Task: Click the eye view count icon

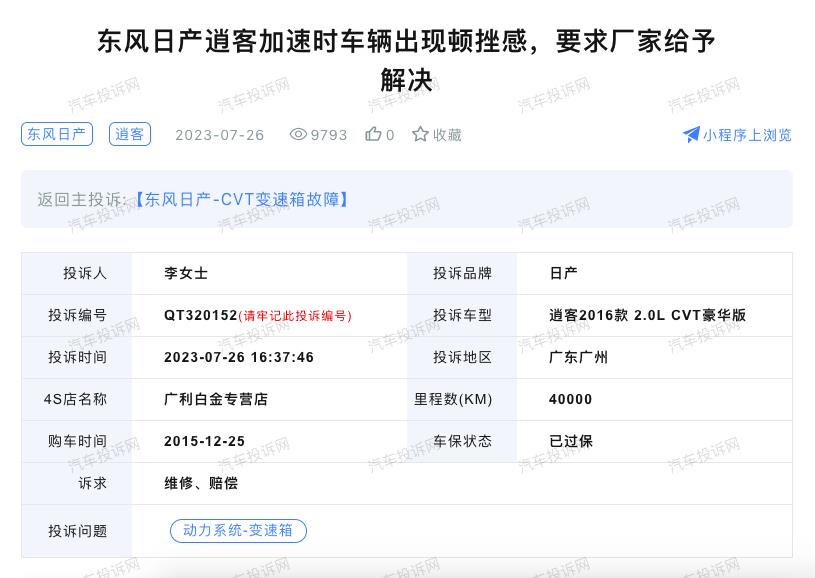Action: pos(298,135)
